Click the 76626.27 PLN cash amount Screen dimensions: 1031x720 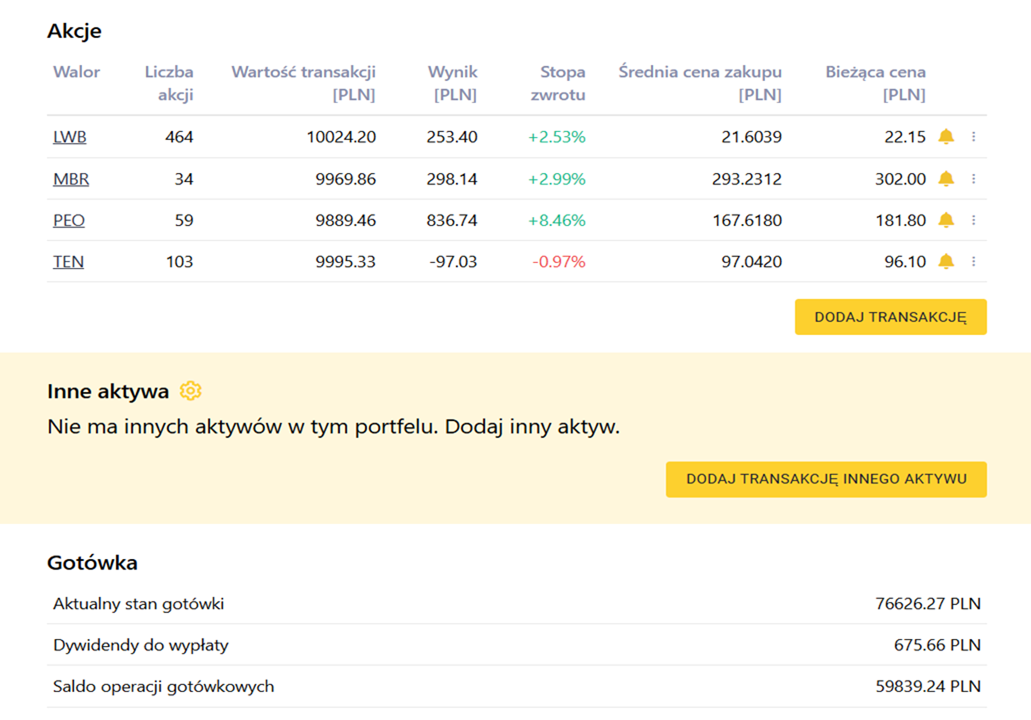928,604
